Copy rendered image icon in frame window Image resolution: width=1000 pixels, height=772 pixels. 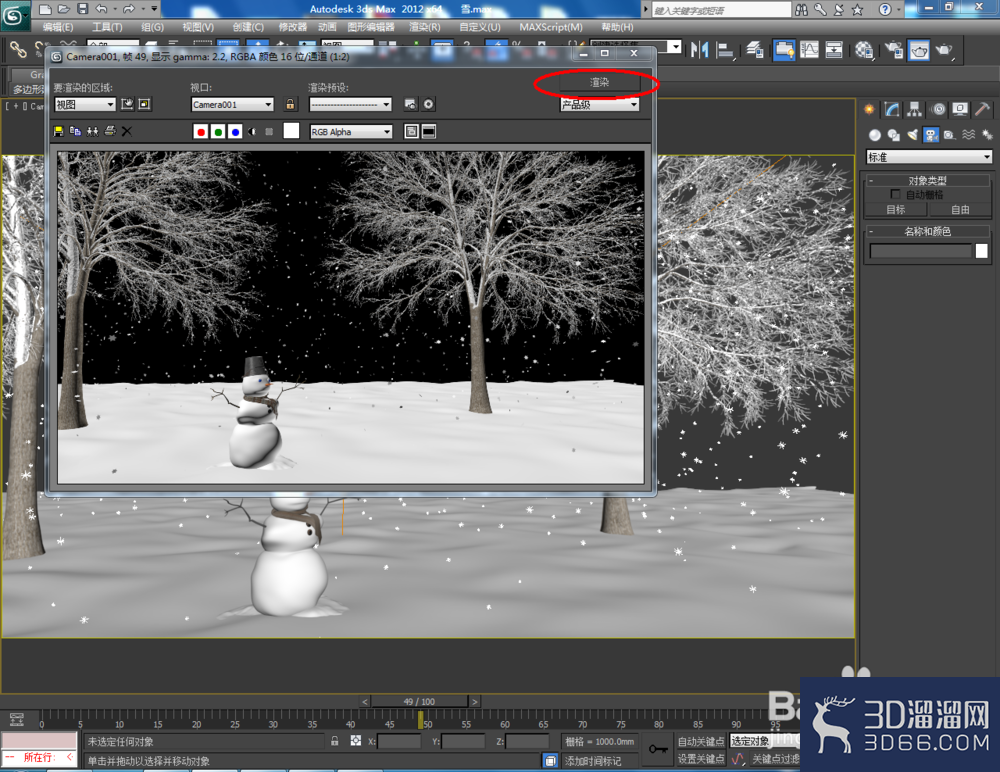(x=75, y=131)
